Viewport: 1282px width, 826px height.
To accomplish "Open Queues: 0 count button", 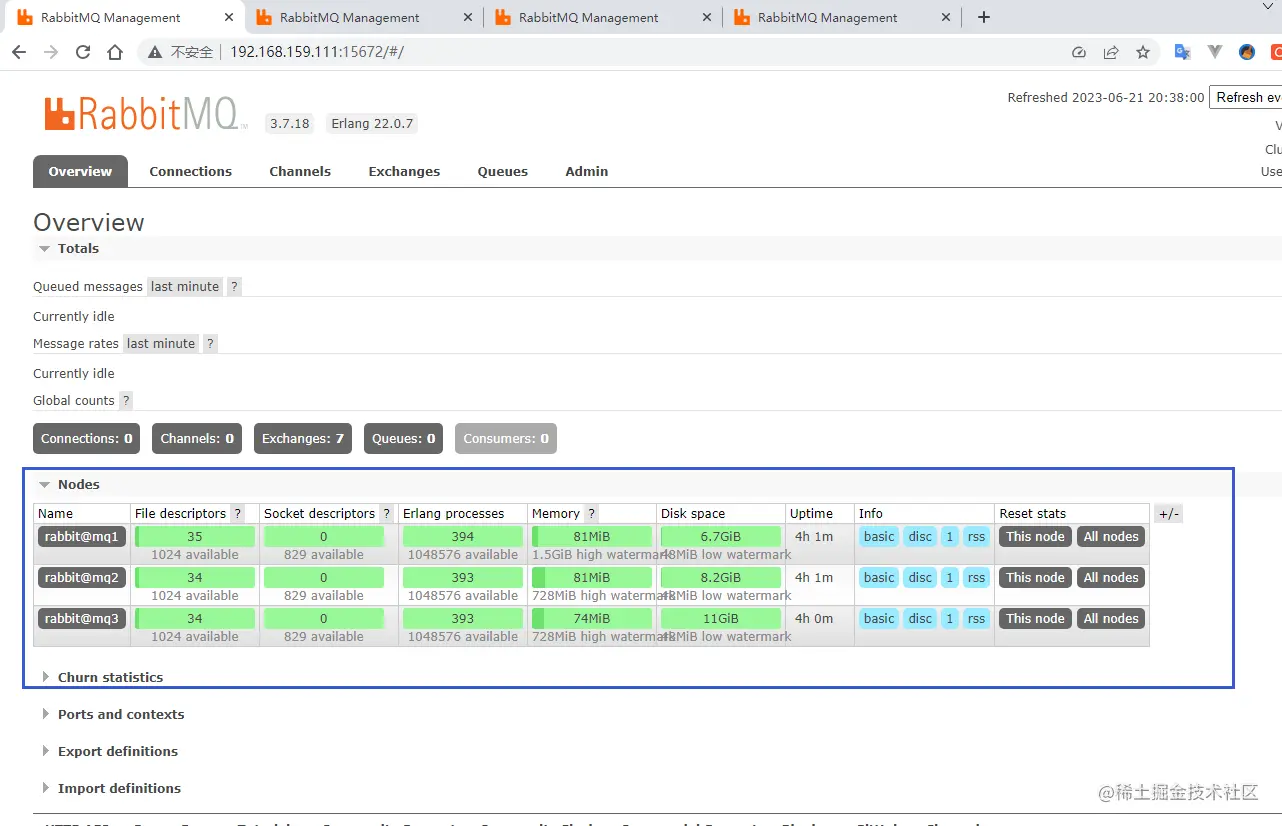I will pos(404,439).
